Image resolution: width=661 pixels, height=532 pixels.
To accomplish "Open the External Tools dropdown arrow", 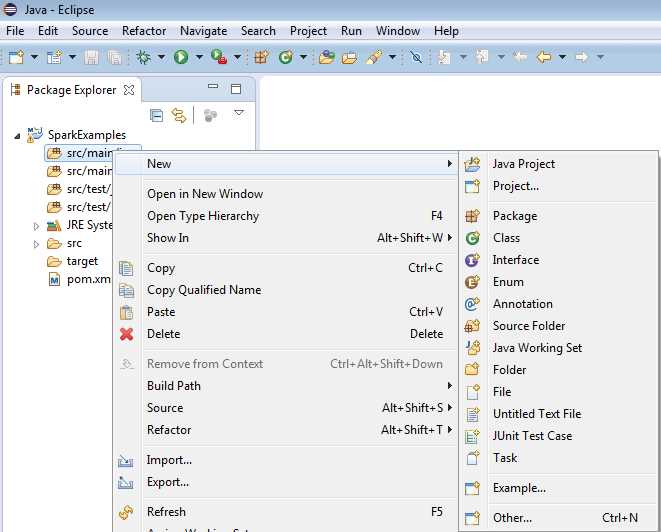I will pos(237,56).
